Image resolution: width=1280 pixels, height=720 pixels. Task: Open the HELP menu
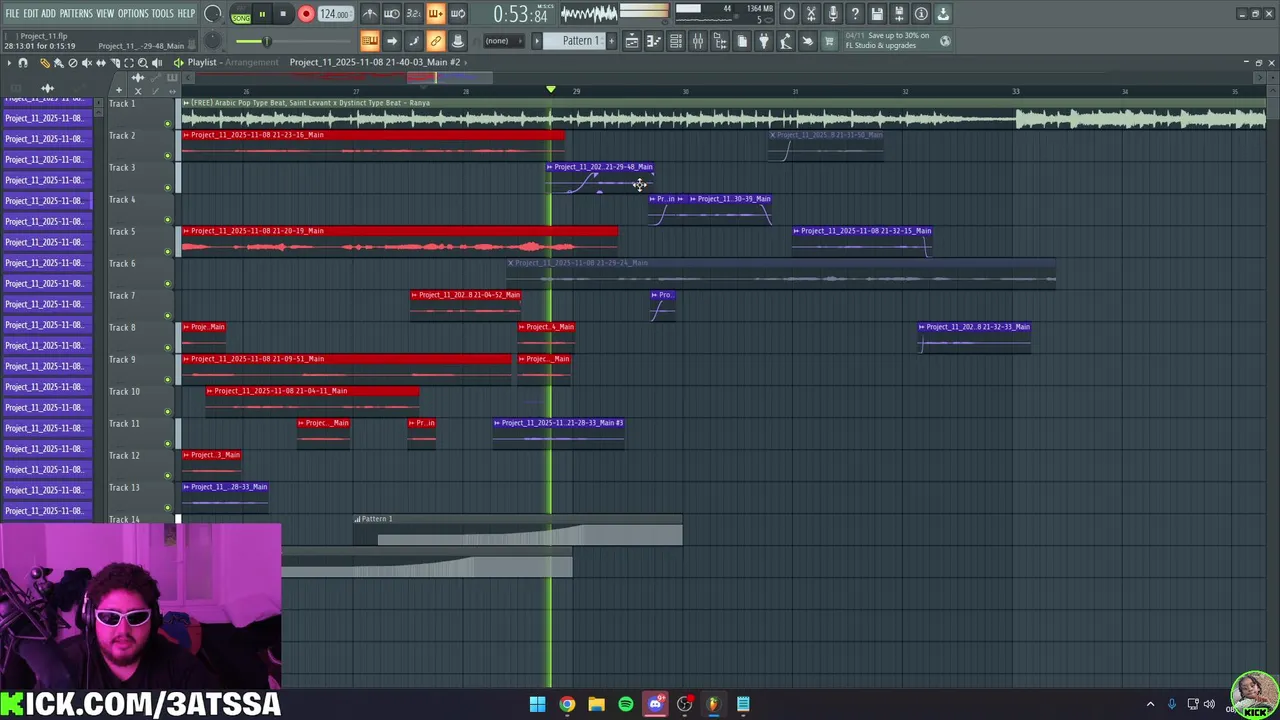click(186, 13)
